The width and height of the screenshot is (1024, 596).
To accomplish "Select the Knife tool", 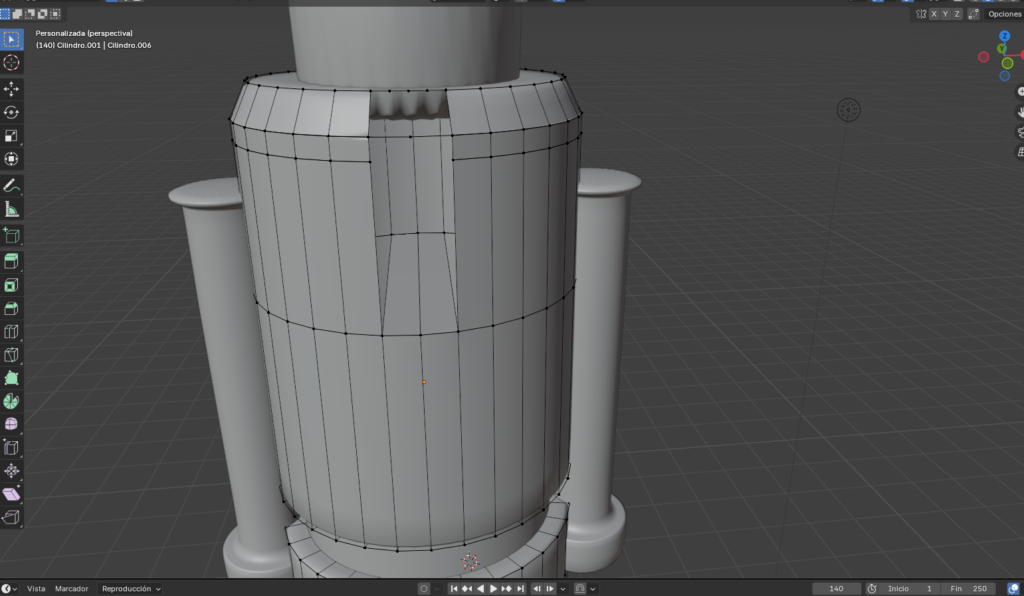I will (12, 355).
